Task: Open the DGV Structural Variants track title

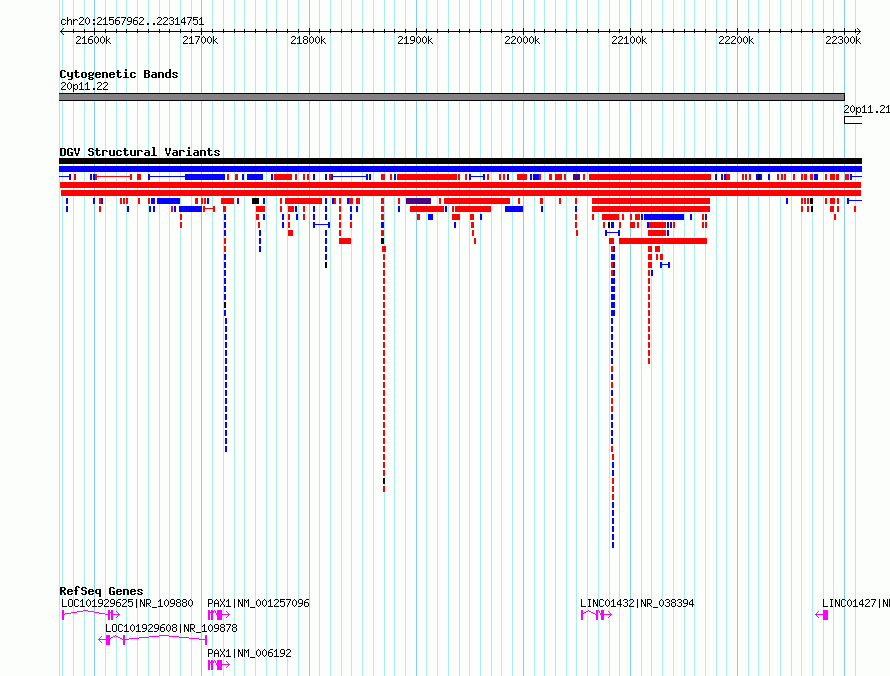Action: [x=140, y=152]
